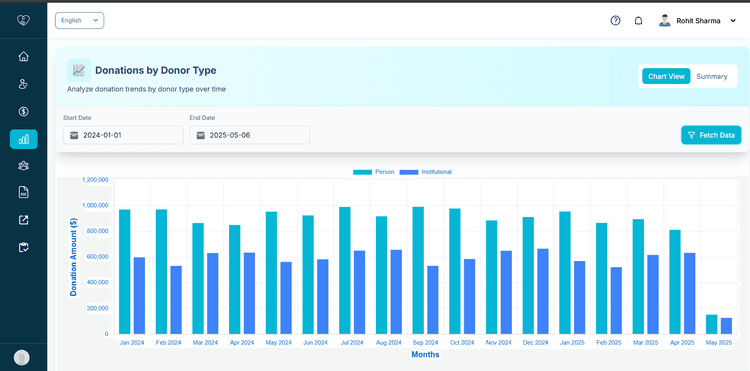750x371 pixels.
Task: Click the calendar icon in End Date field
Action: 200,135
